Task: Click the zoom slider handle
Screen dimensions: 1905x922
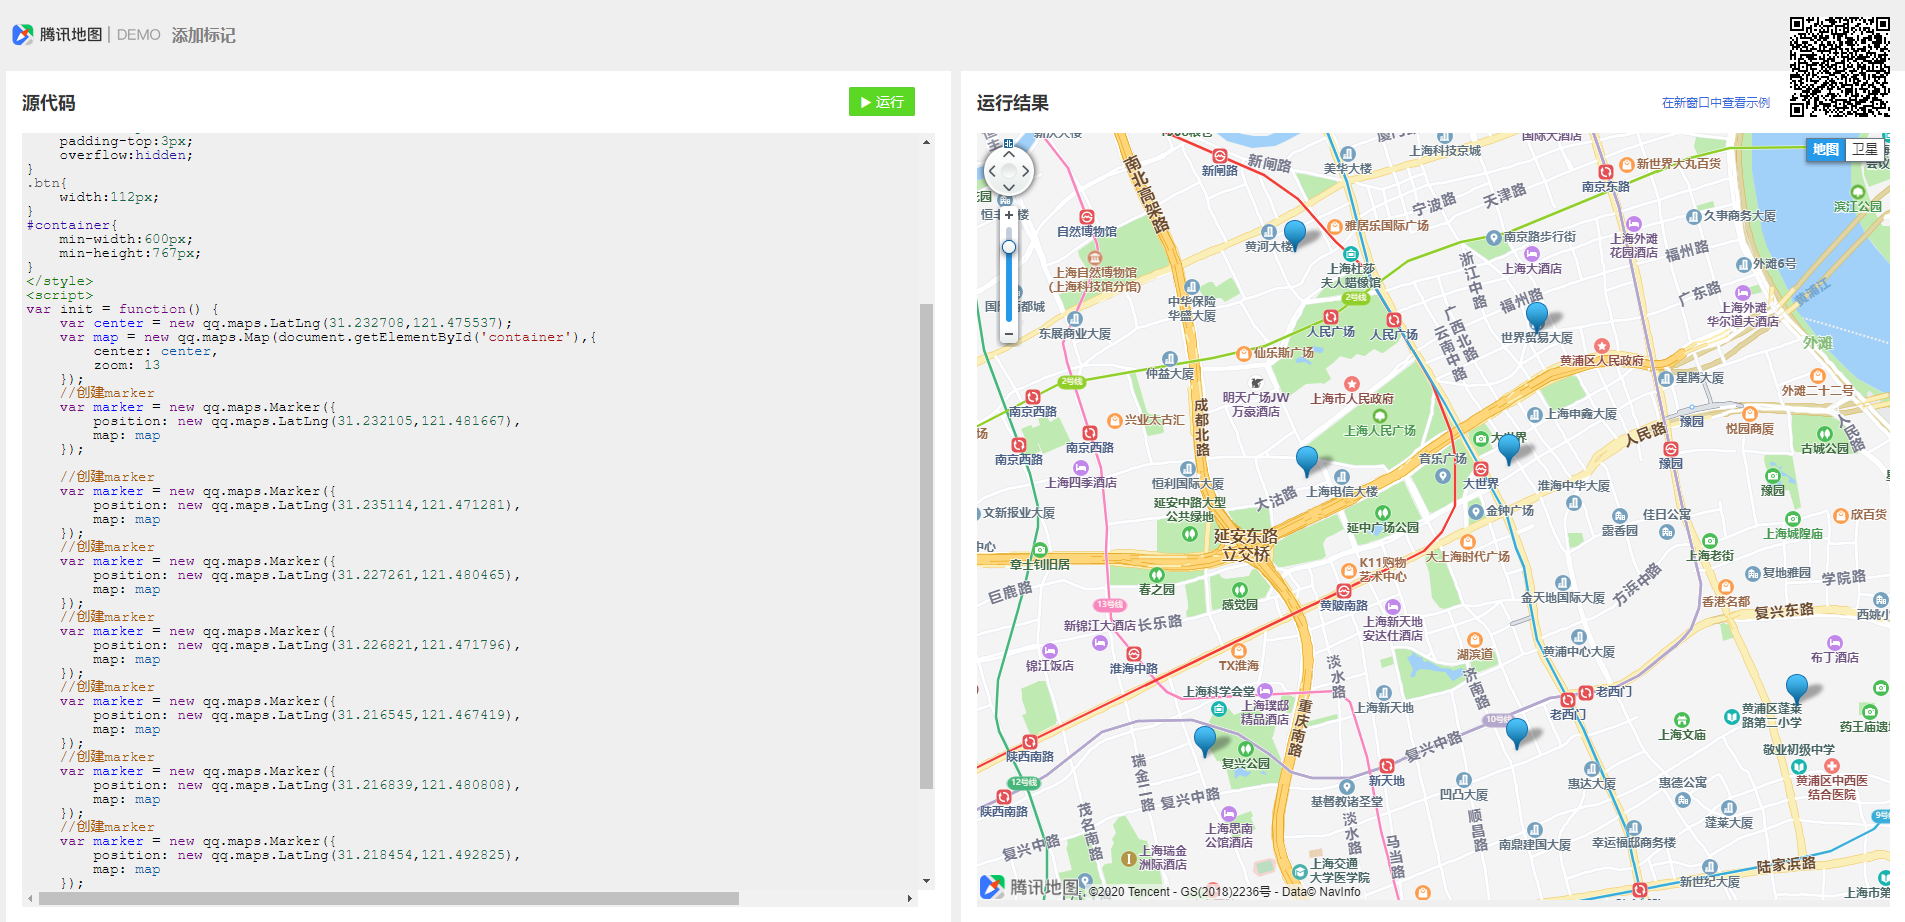Action: [1009, 247]
